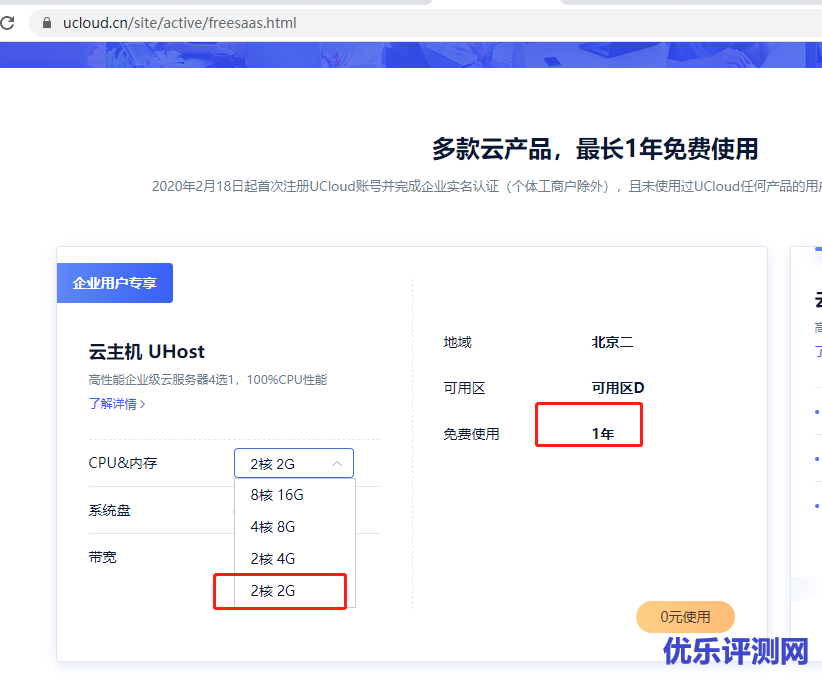The width and height of the screenshot is (822, 678).
Task: Select the 8核 16G option
Action: pyautogui.click(x=277, y=495)
